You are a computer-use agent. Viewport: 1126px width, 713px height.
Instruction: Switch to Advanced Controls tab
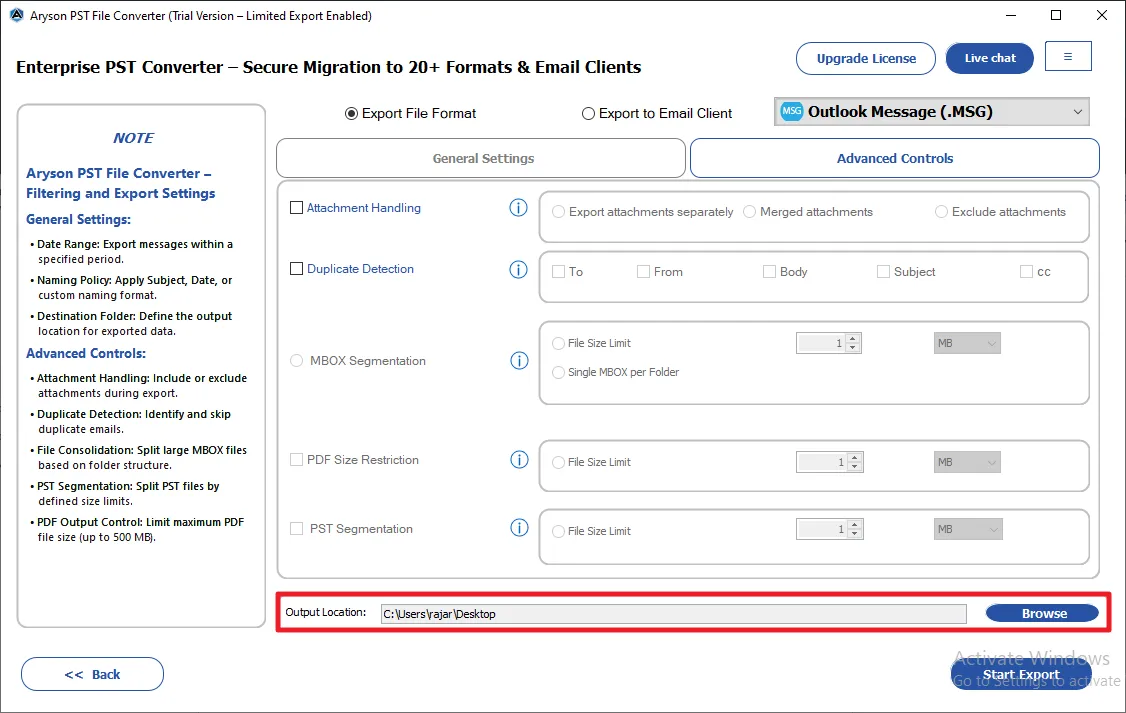(895, 158)
